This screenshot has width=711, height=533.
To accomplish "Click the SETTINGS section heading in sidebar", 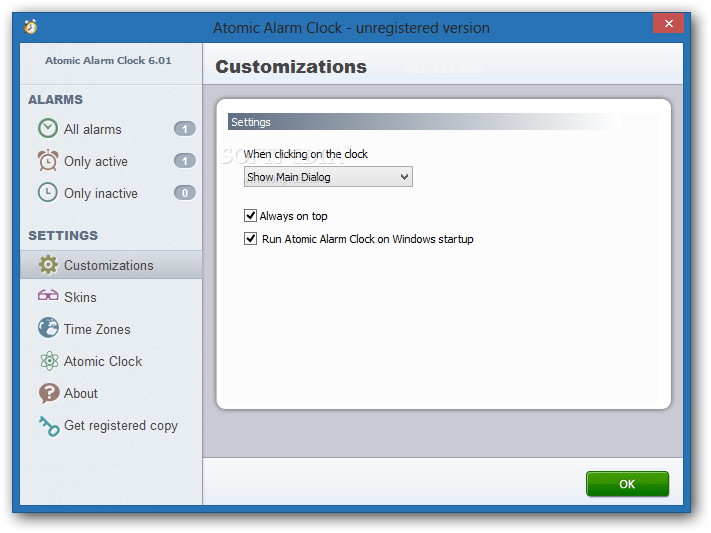I will tap(63, 235).
